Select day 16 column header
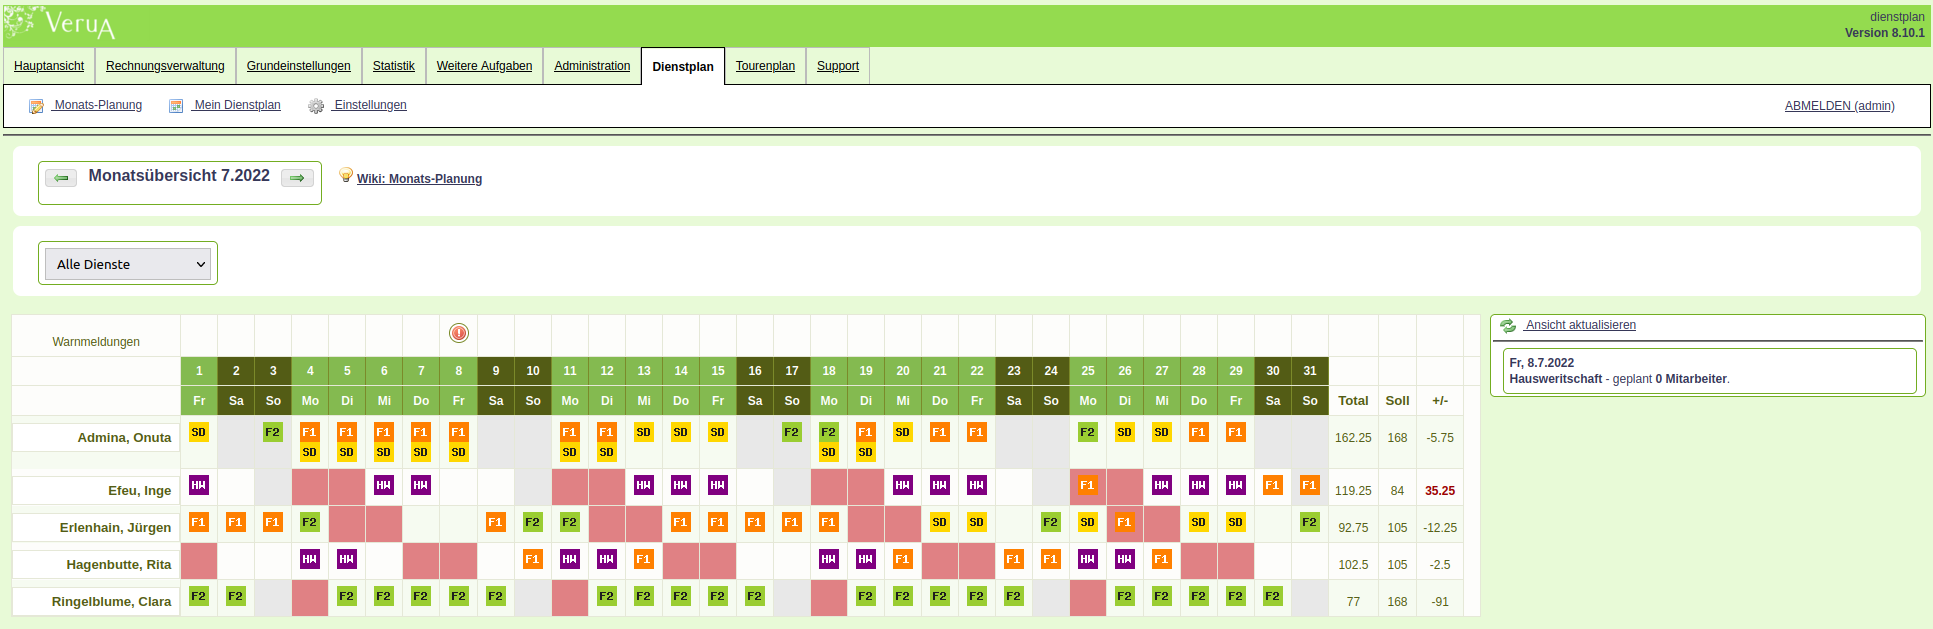1933x629 pixels. point(755,371)
